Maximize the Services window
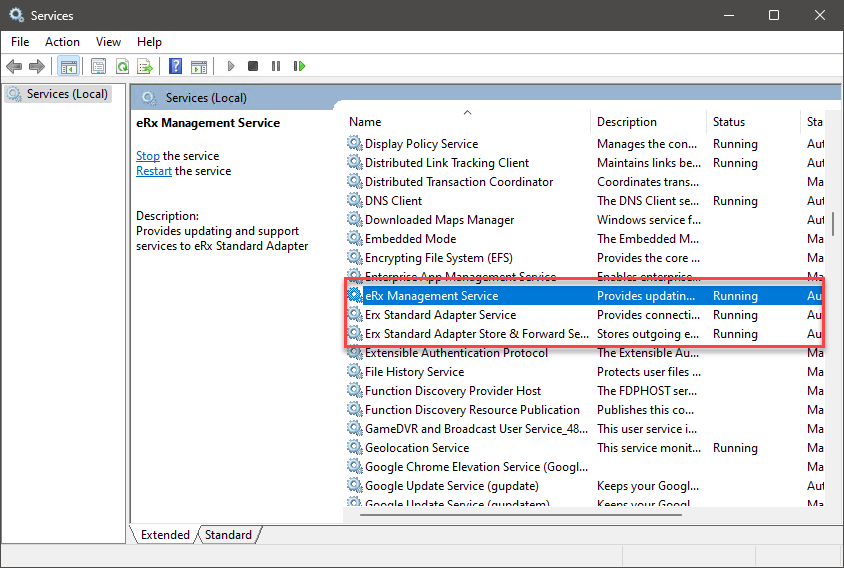The height and width of the screenshot is (568, 844). [773, 15]
